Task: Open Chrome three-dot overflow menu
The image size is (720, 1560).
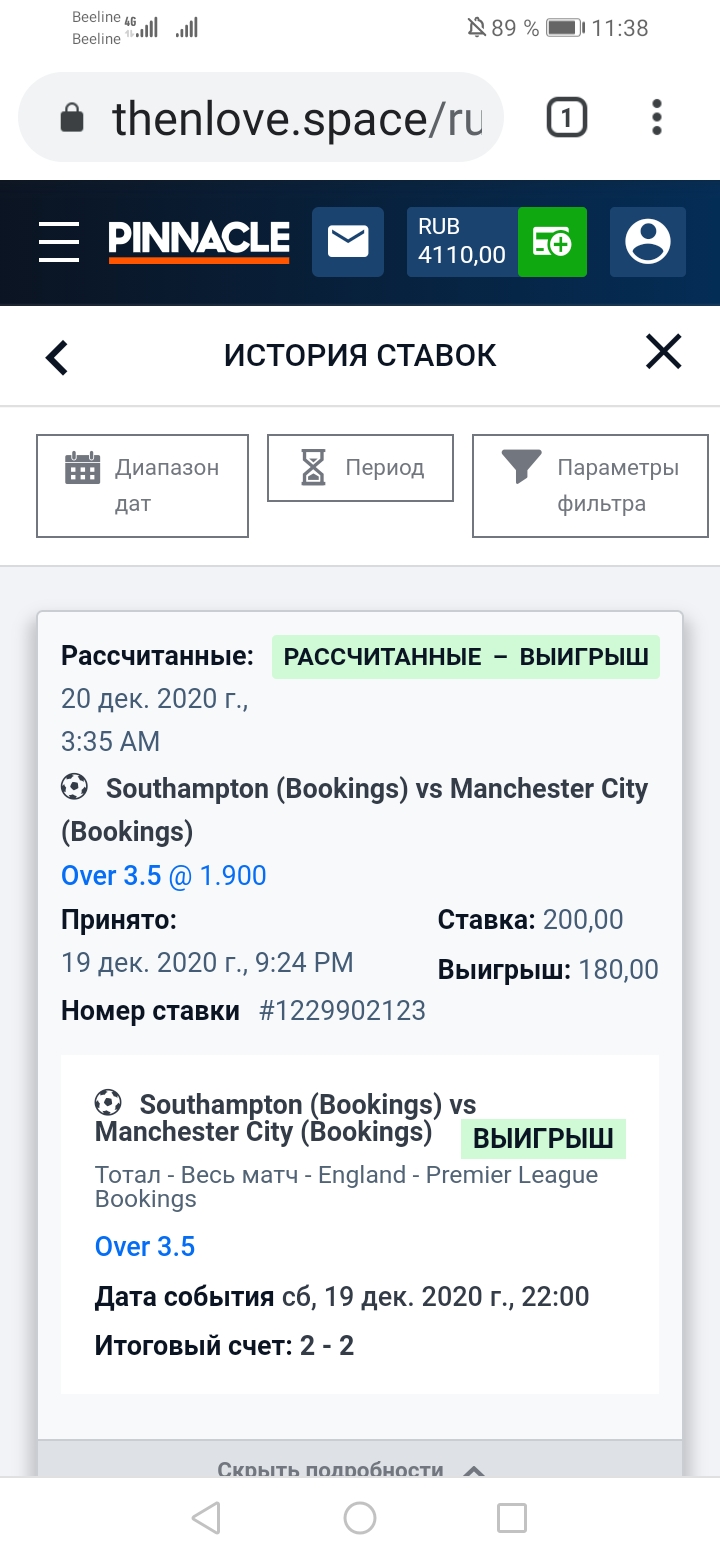Action: (657, 118)
